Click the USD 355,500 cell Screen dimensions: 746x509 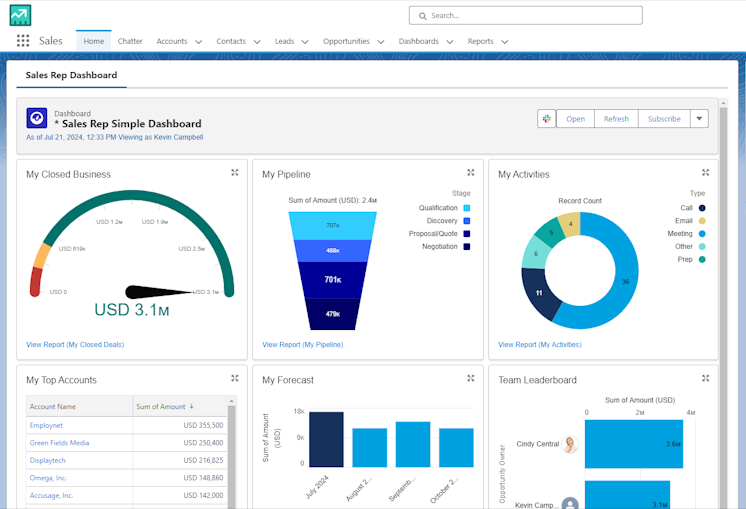[x=180, y=425]
